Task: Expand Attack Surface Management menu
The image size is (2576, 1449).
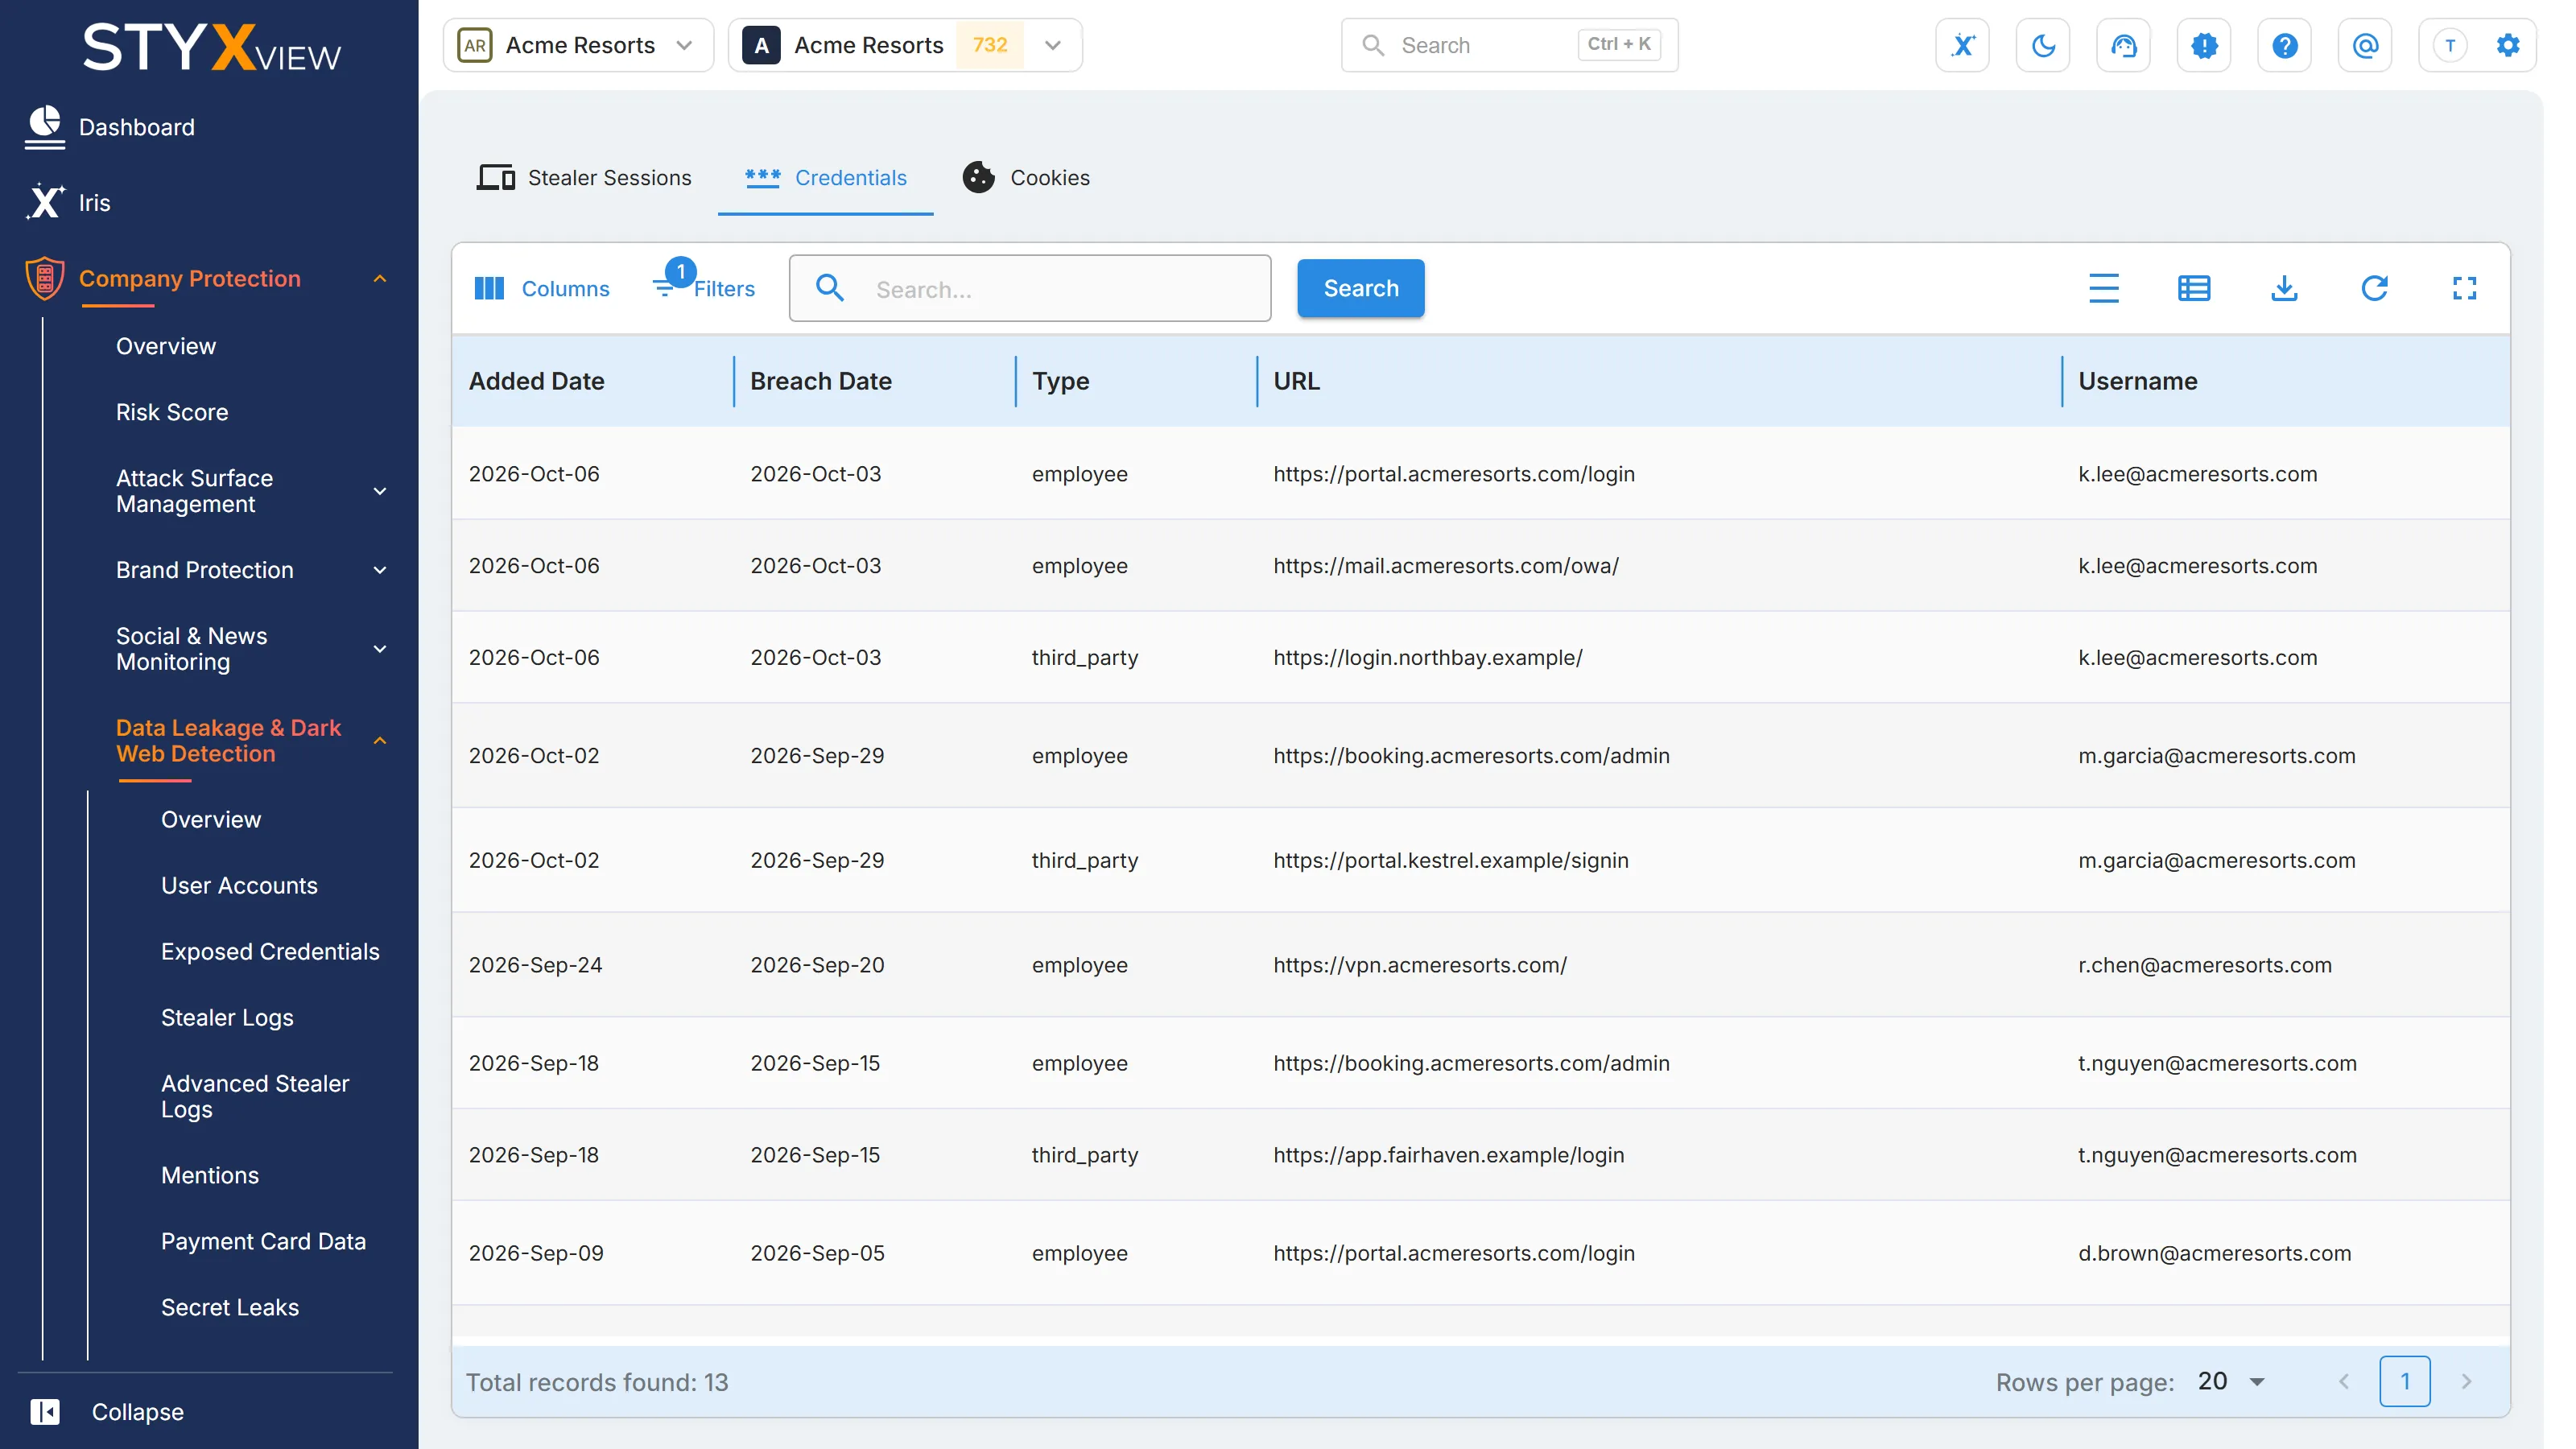Action: click(380, 491)
